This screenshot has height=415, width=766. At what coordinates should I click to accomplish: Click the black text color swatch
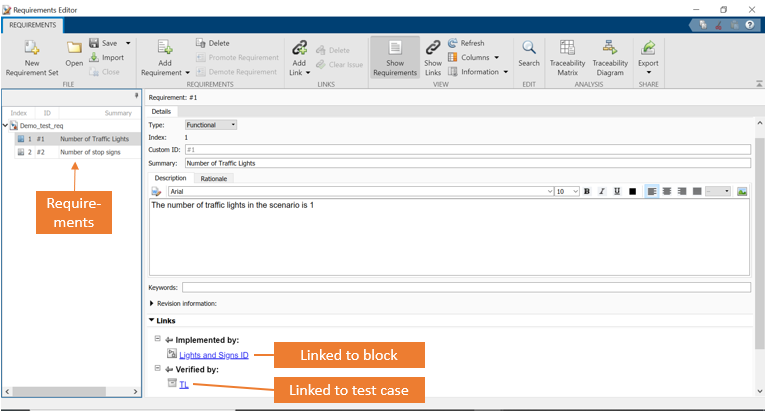pyautogui.click(x=633, y=191)
